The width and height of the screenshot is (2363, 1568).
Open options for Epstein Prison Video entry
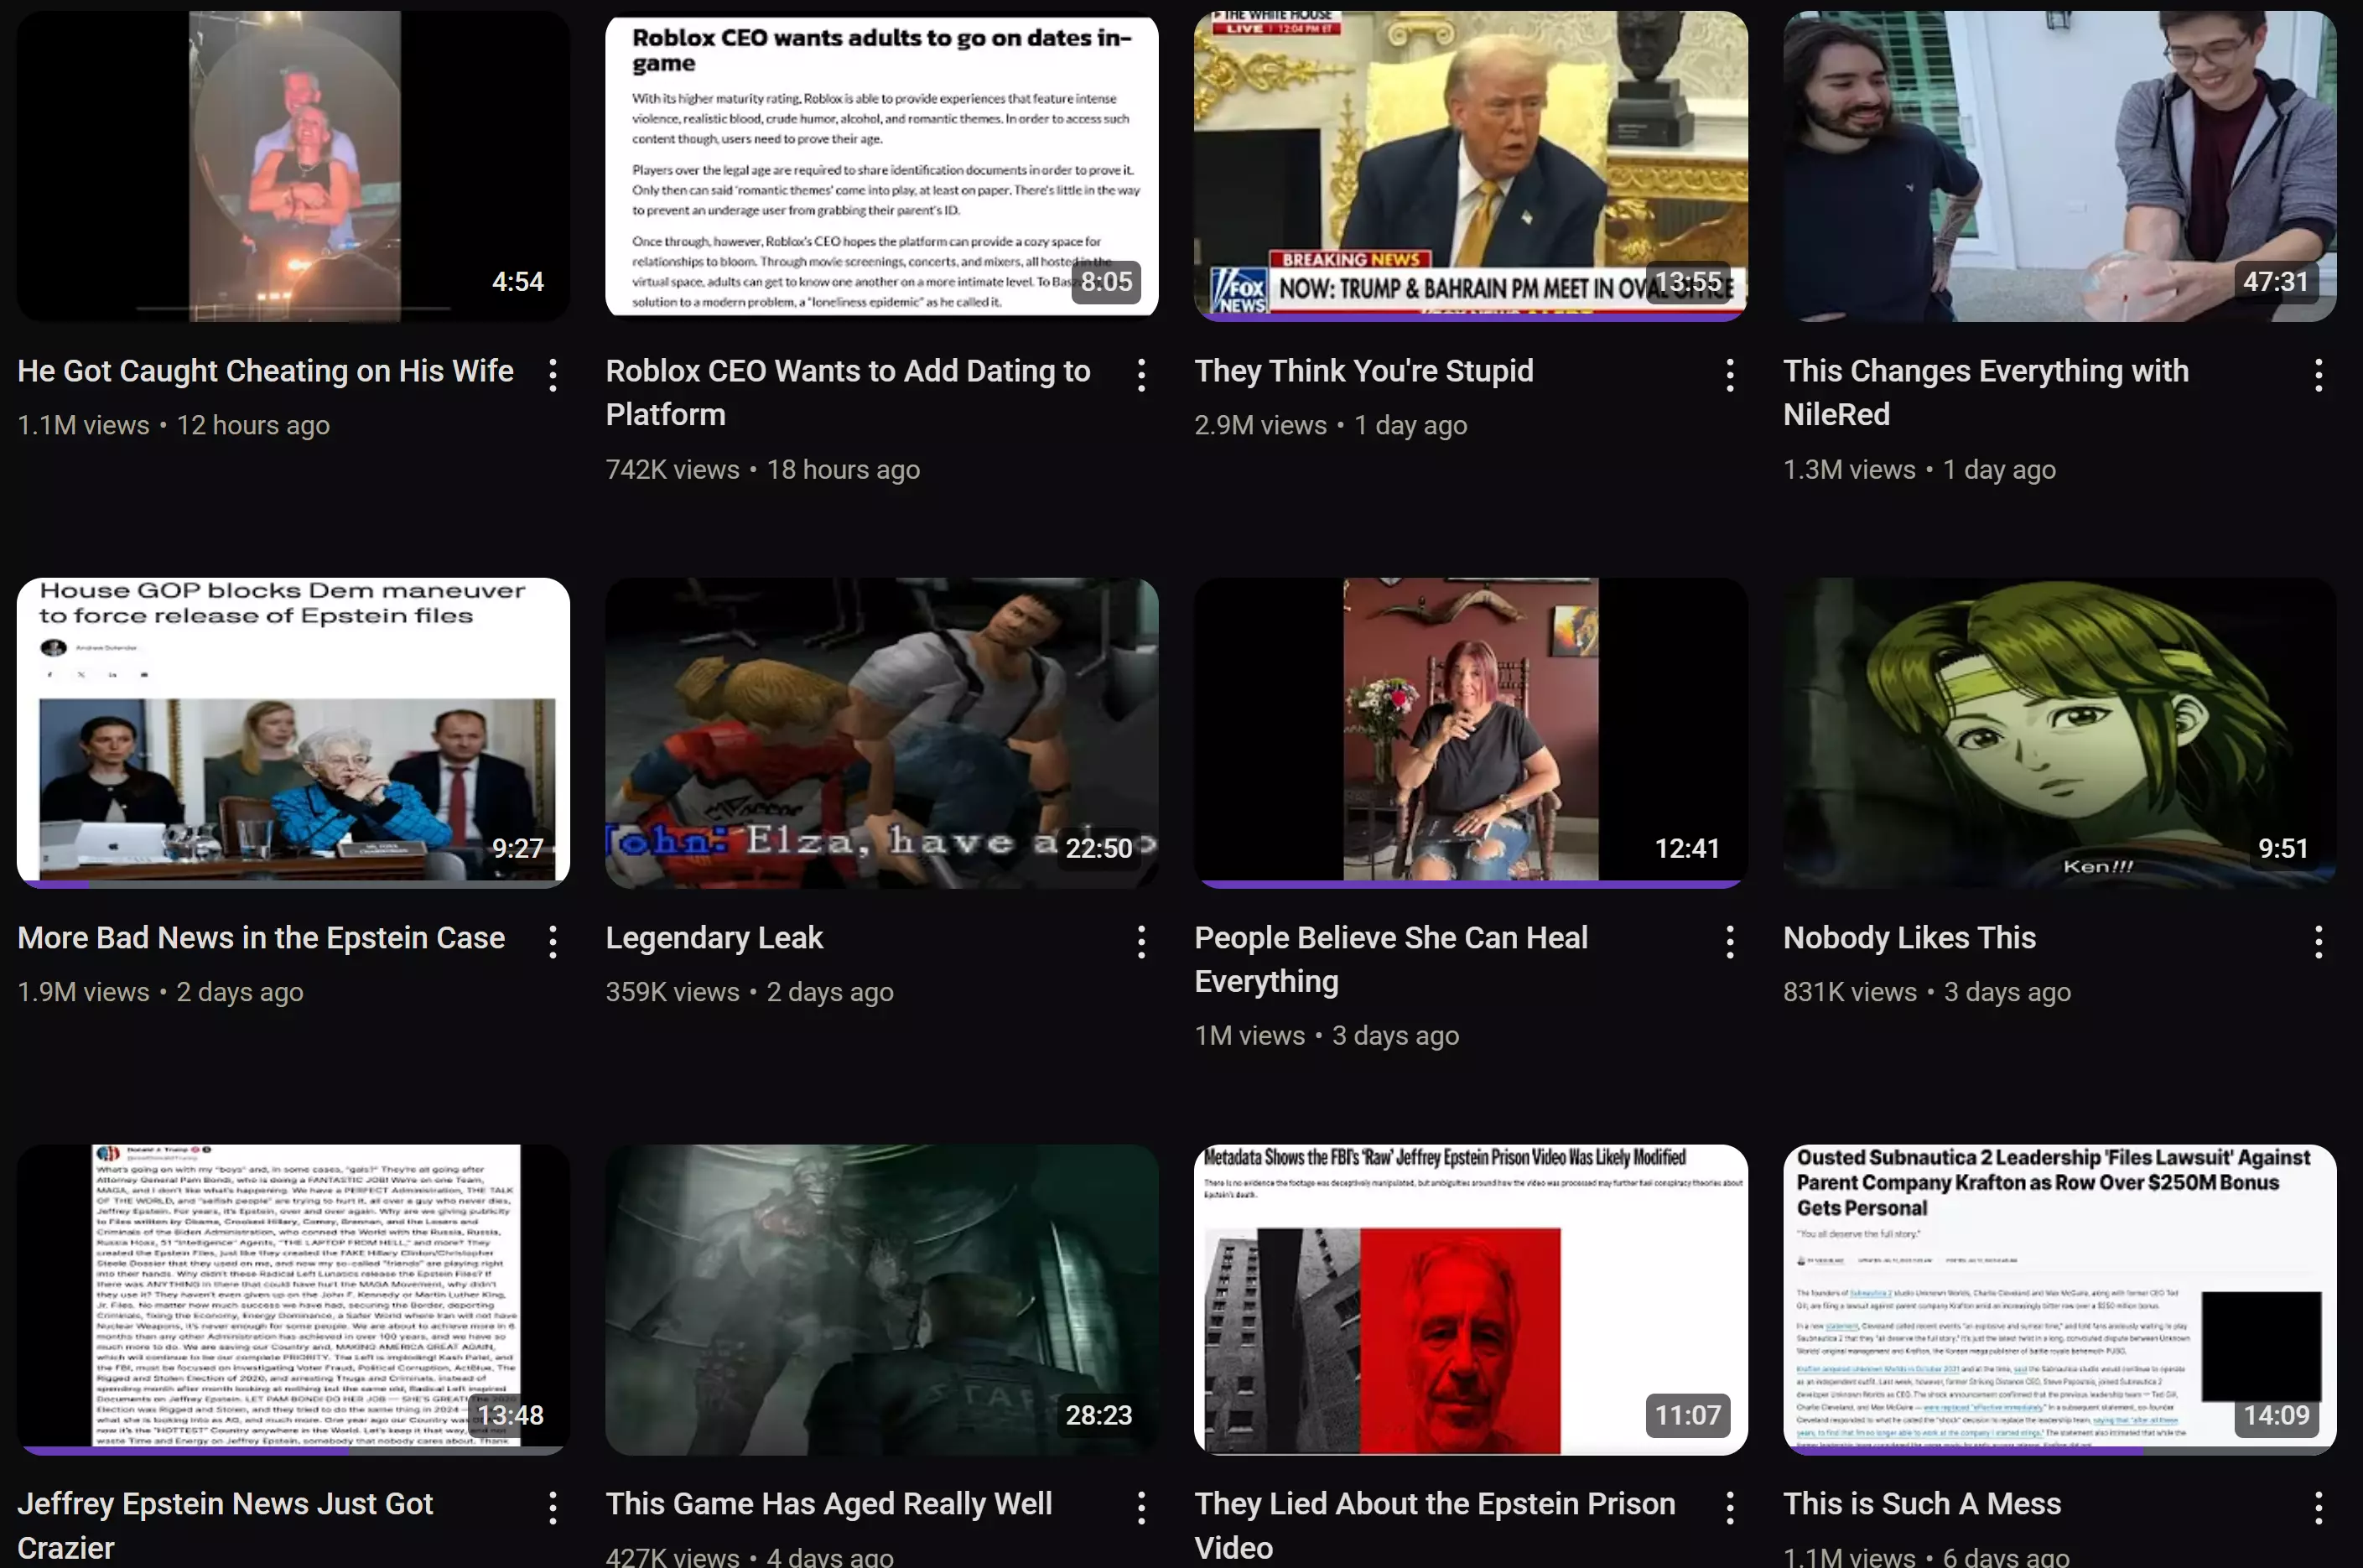[x=1730, y=1508]
